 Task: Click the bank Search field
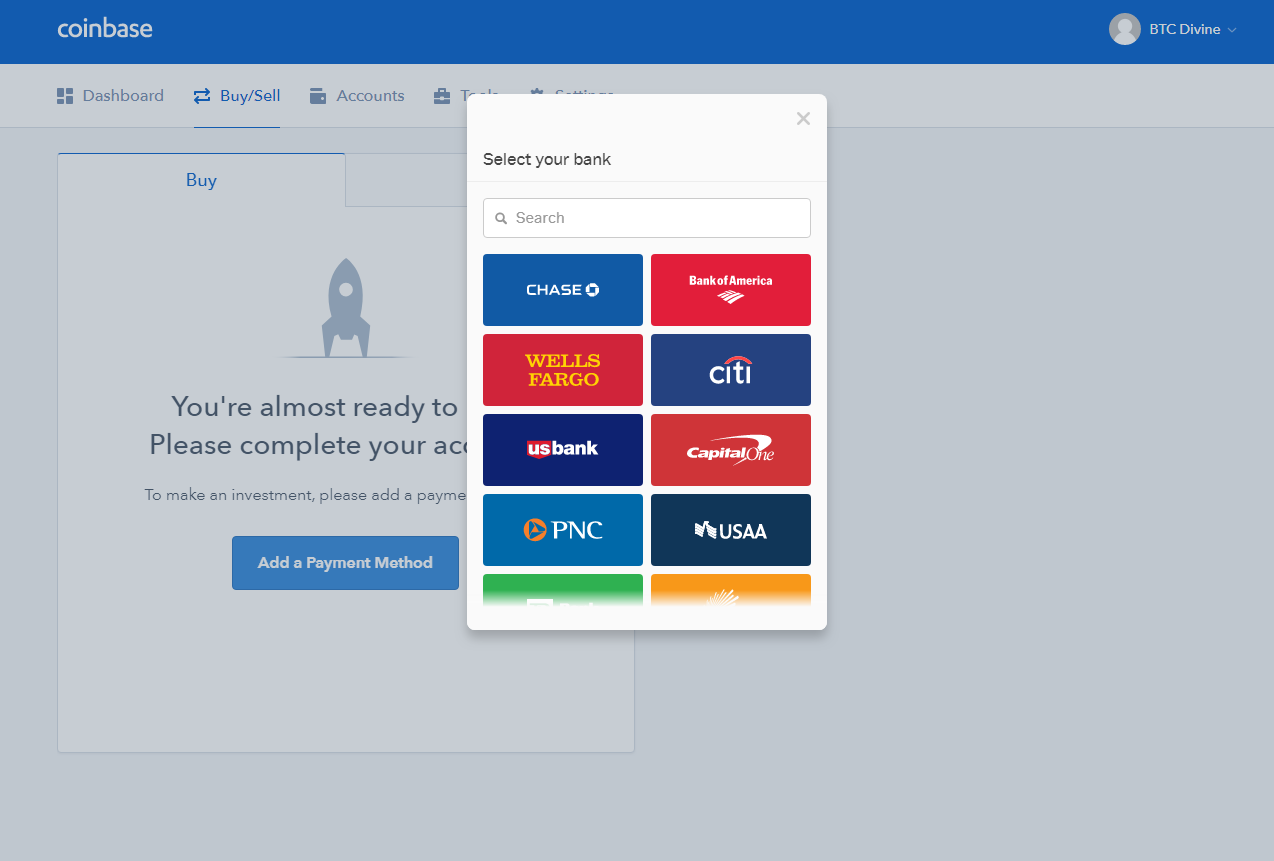pyautogui.click(x=647, y=218)
